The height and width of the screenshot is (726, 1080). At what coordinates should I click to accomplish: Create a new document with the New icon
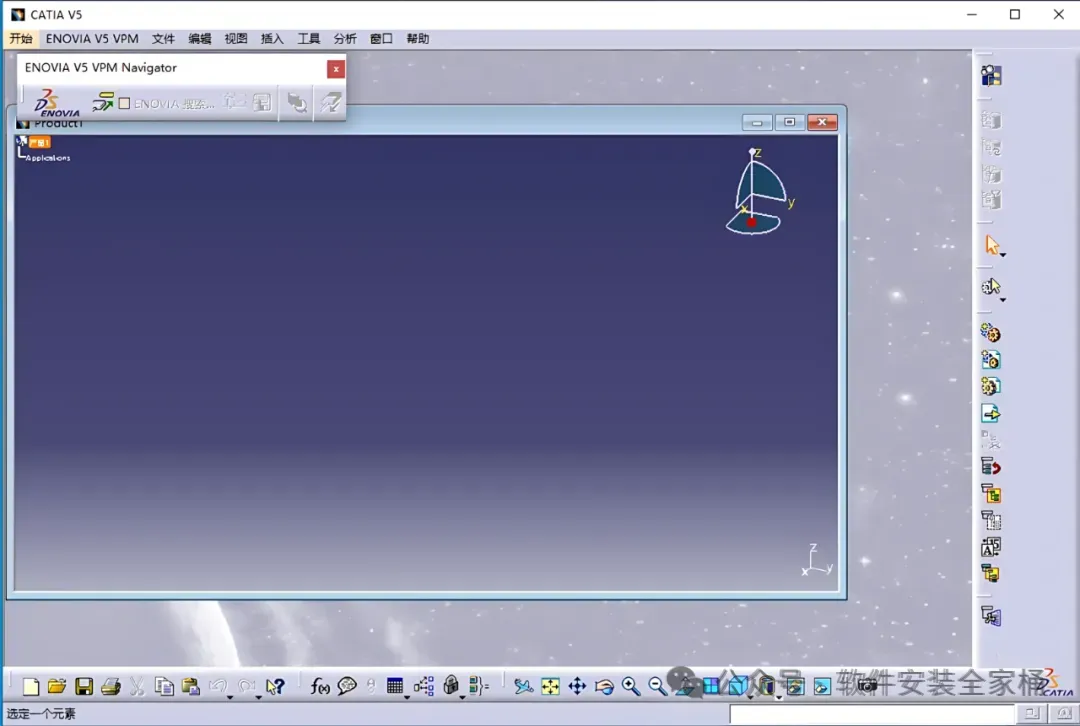pyautogui.click(x=31, y=686)
